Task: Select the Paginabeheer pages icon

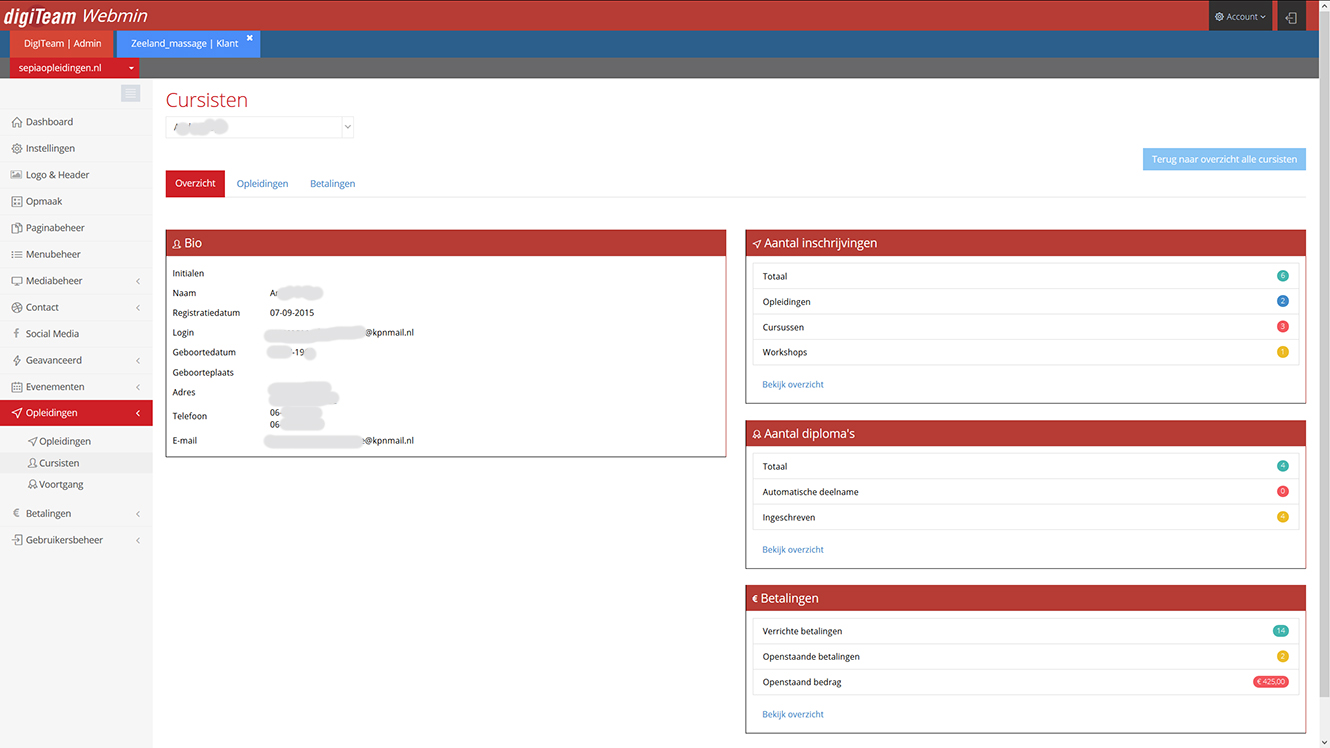Action: 16,228
